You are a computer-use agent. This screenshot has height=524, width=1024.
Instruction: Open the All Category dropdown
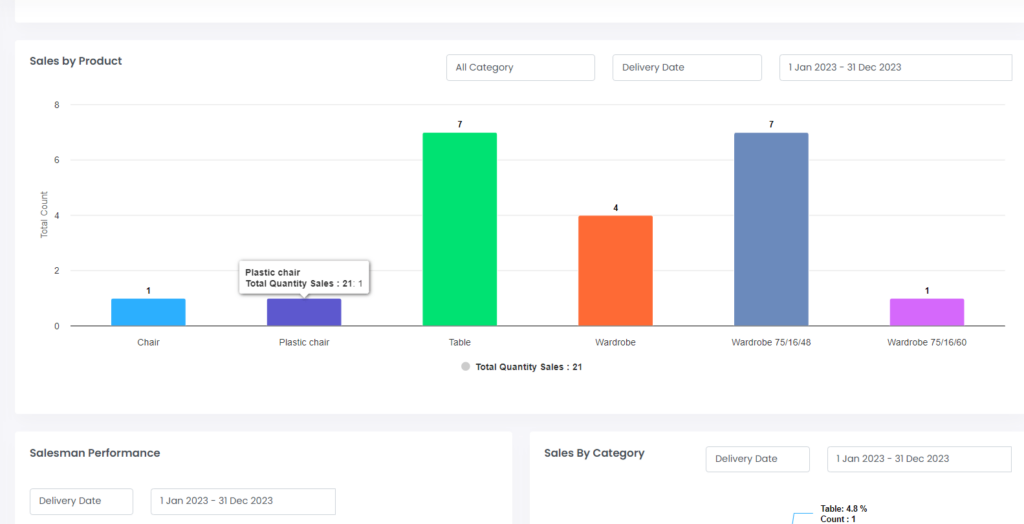pos(520,67)
